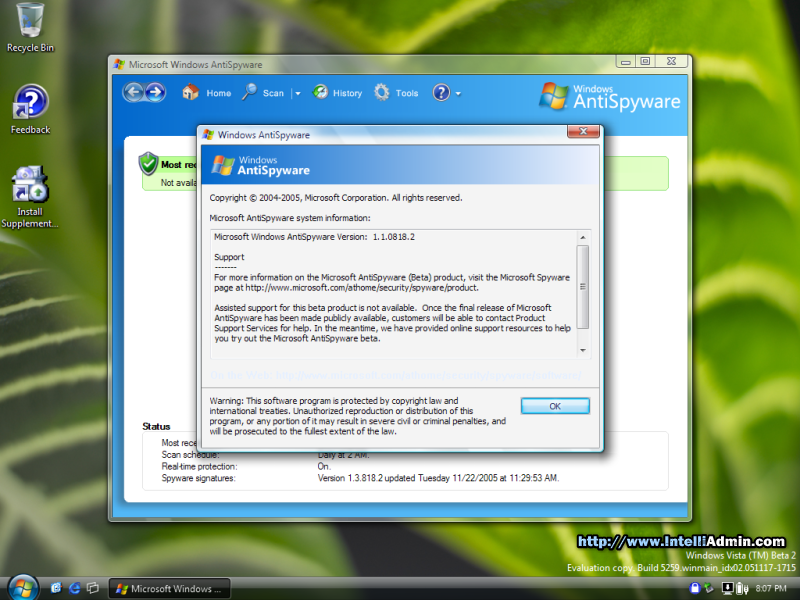Go to Home via the house icon
Screen dimensions: 800x600
pos(190,92)
